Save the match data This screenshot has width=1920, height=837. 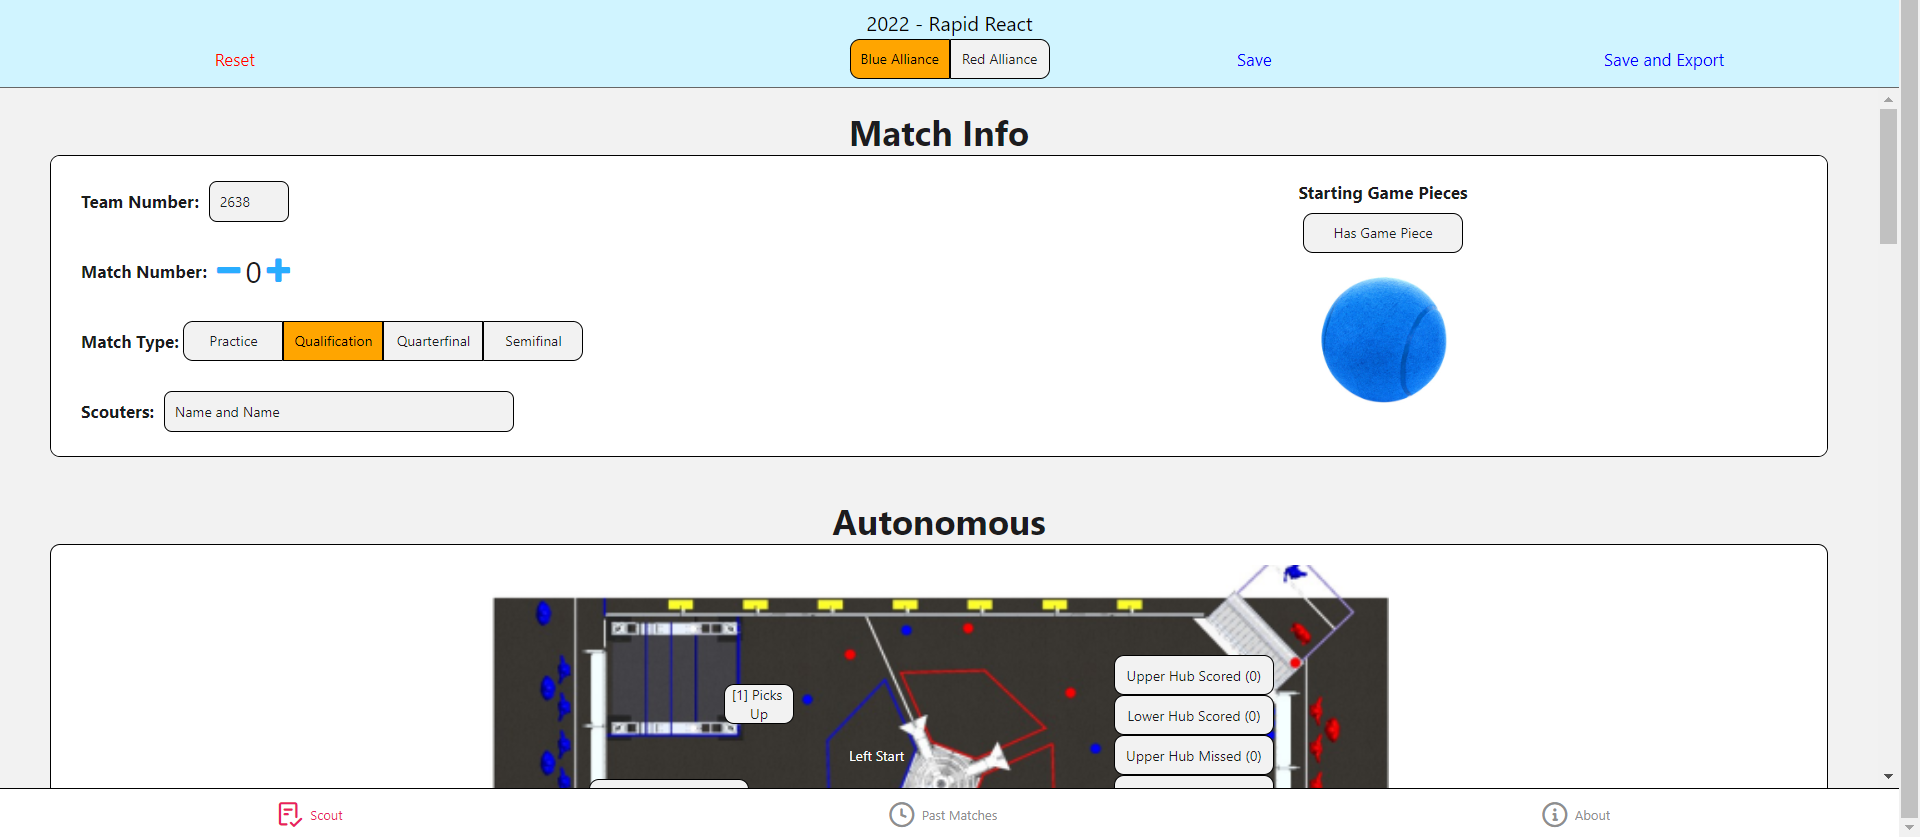click(x=1254, y=60)
